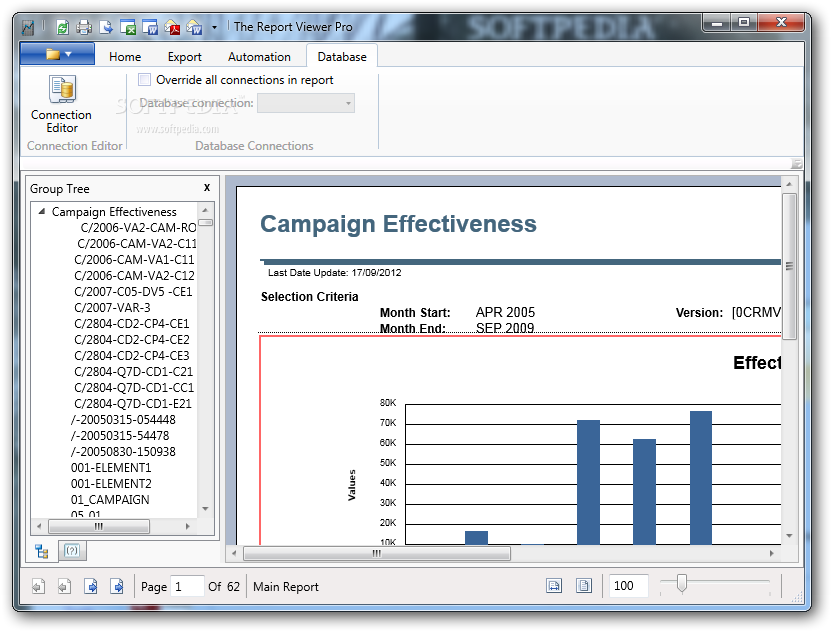Open the quick access toolbar customize arrow
This screenshot has width=832, height=632.
coord(214,27)
